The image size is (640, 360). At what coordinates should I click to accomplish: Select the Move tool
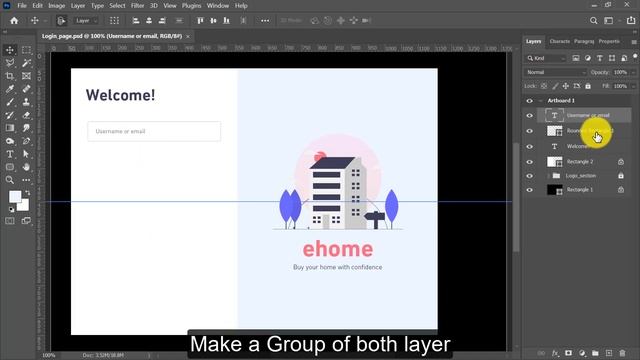pyautogui.click(x=10, y=50)
